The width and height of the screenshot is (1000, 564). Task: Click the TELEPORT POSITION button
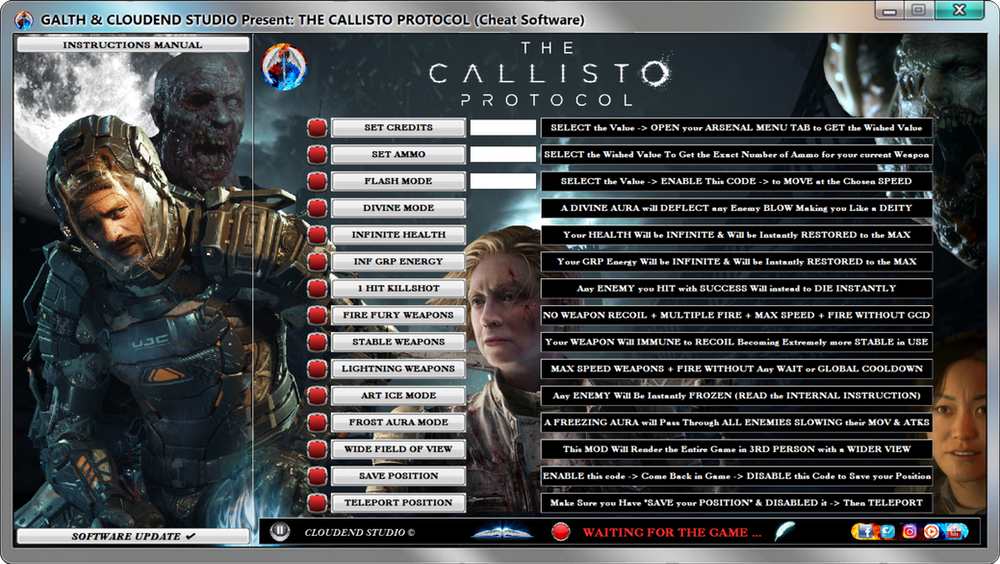[x=399, y=503]
